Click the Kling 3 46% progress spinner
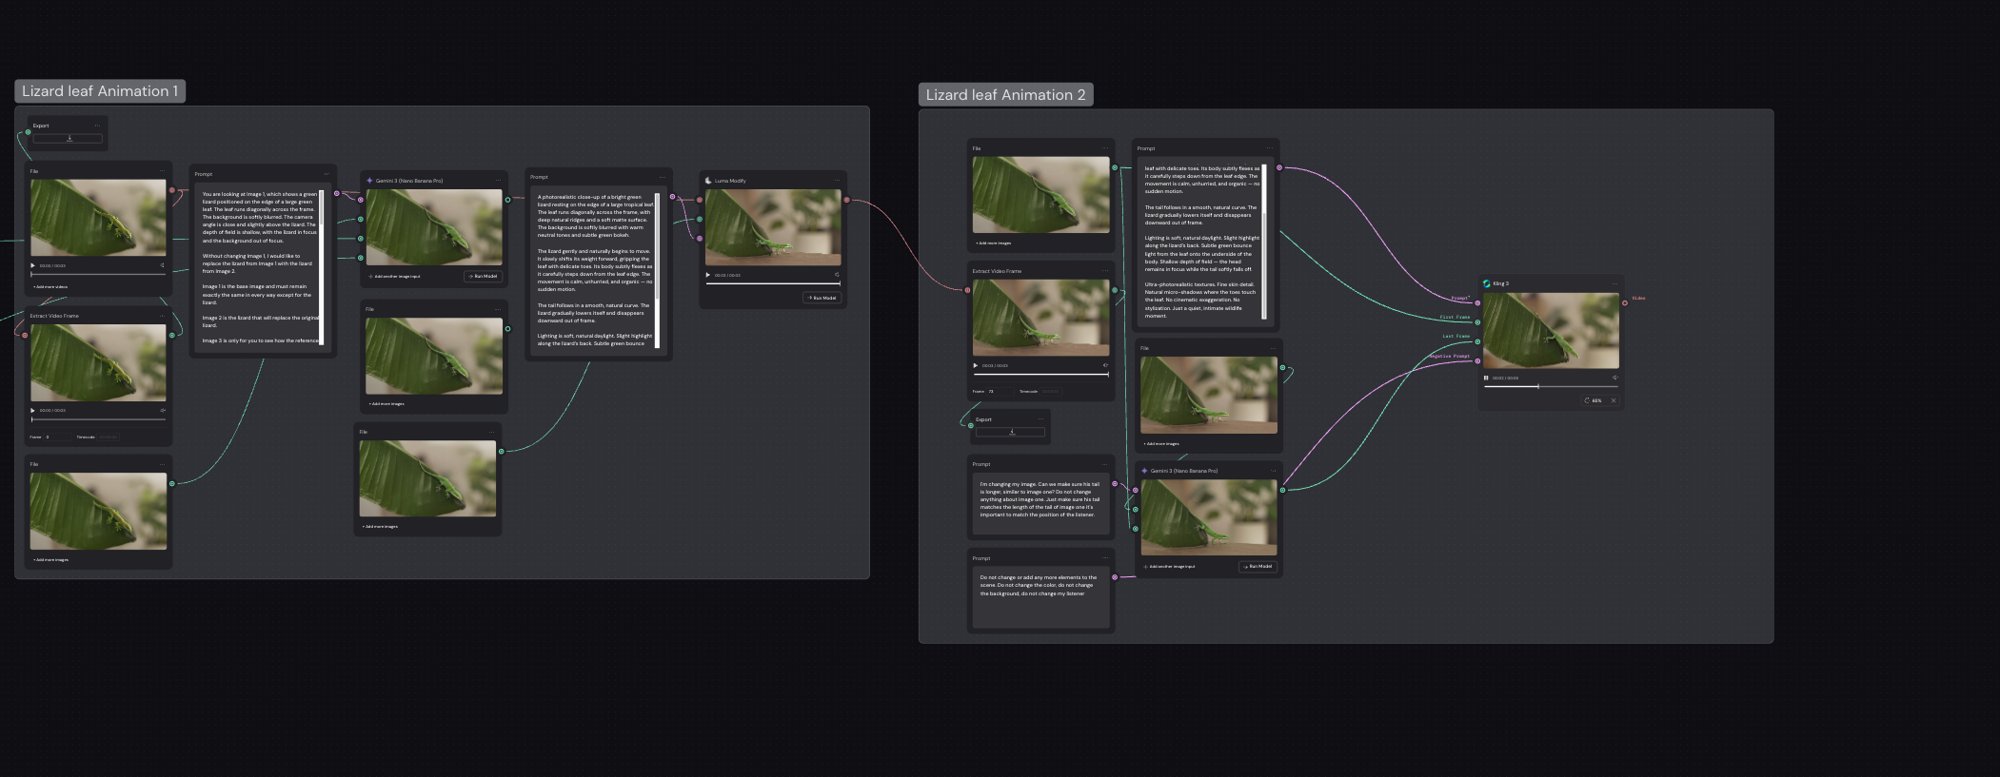 click(1587, 400)
